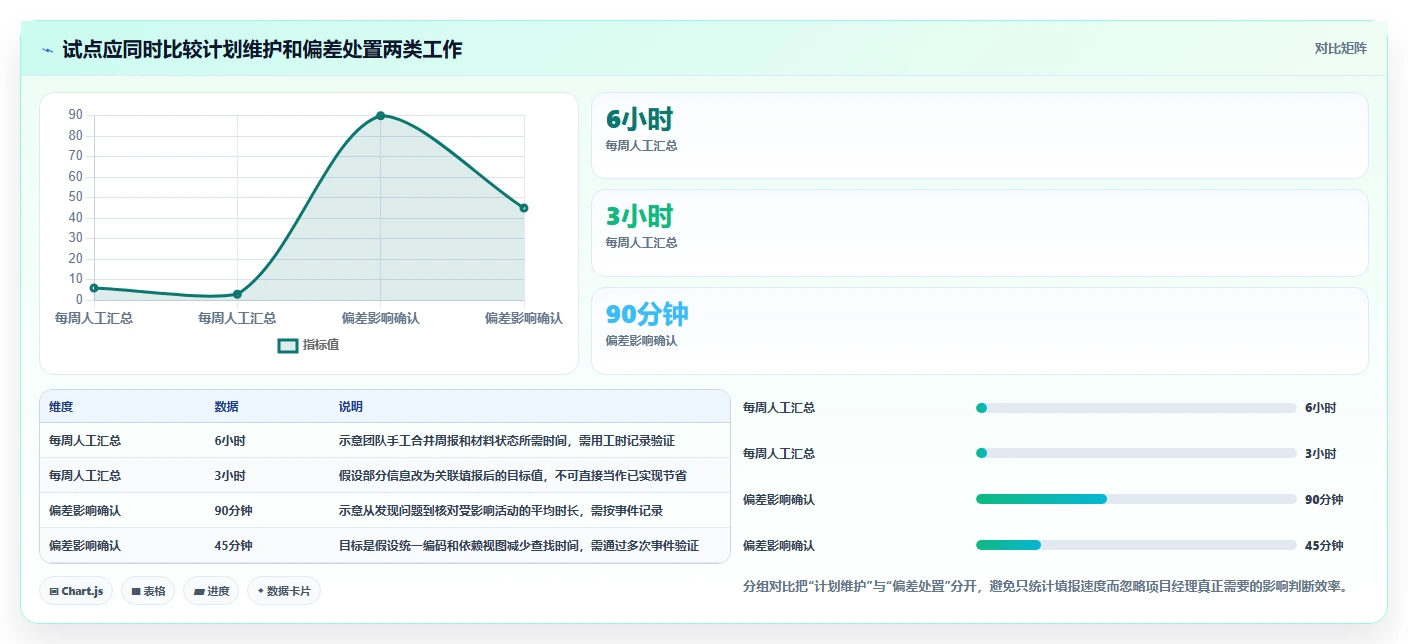
Task: Open the 对比矩阵 label in the header
Action: tap(1340, 48)
